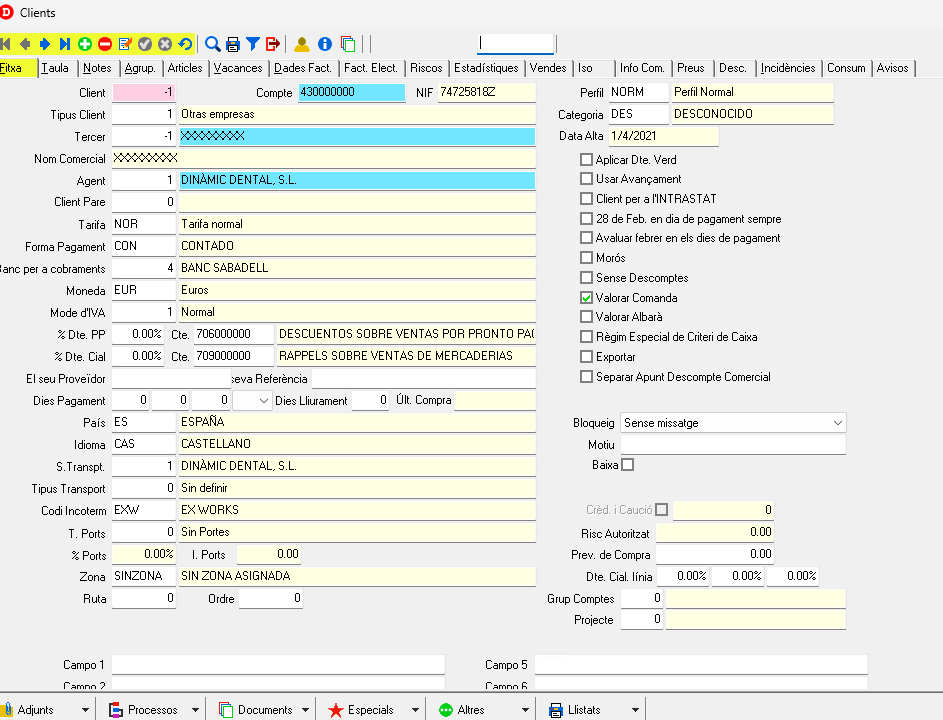The image size is (943, 720).
Task: Click into the Campo 1 input field
Action: click(278, 665)
